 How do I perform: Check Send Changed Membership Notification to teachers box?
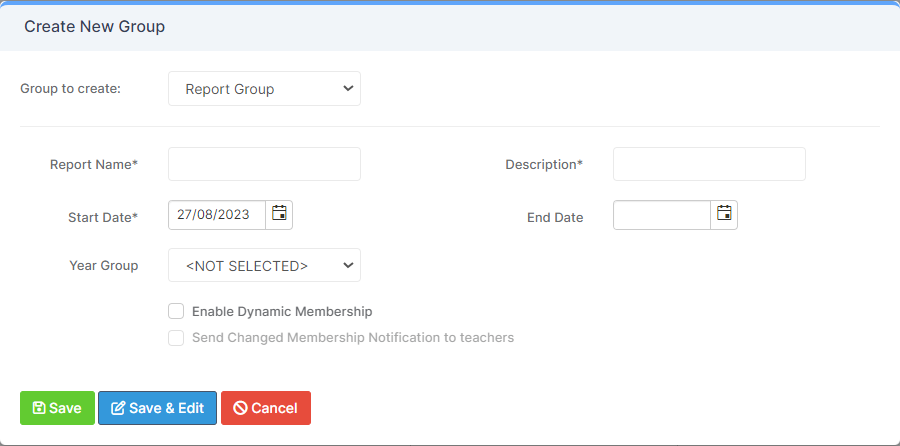[x=176, y=338]
